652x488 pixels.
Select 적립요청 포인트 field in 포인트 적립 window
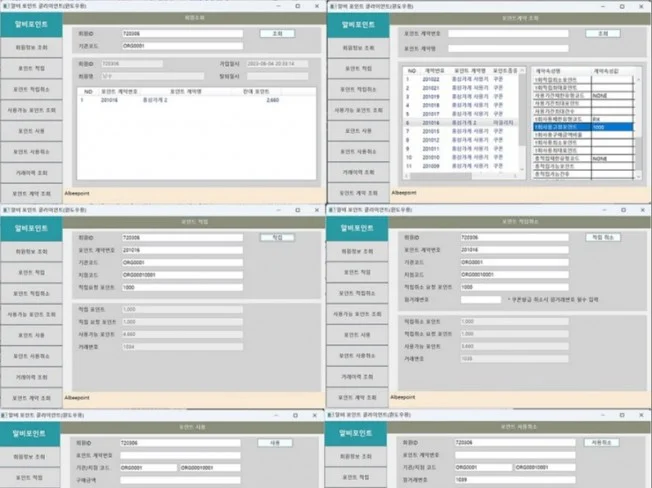pos(180,286)
